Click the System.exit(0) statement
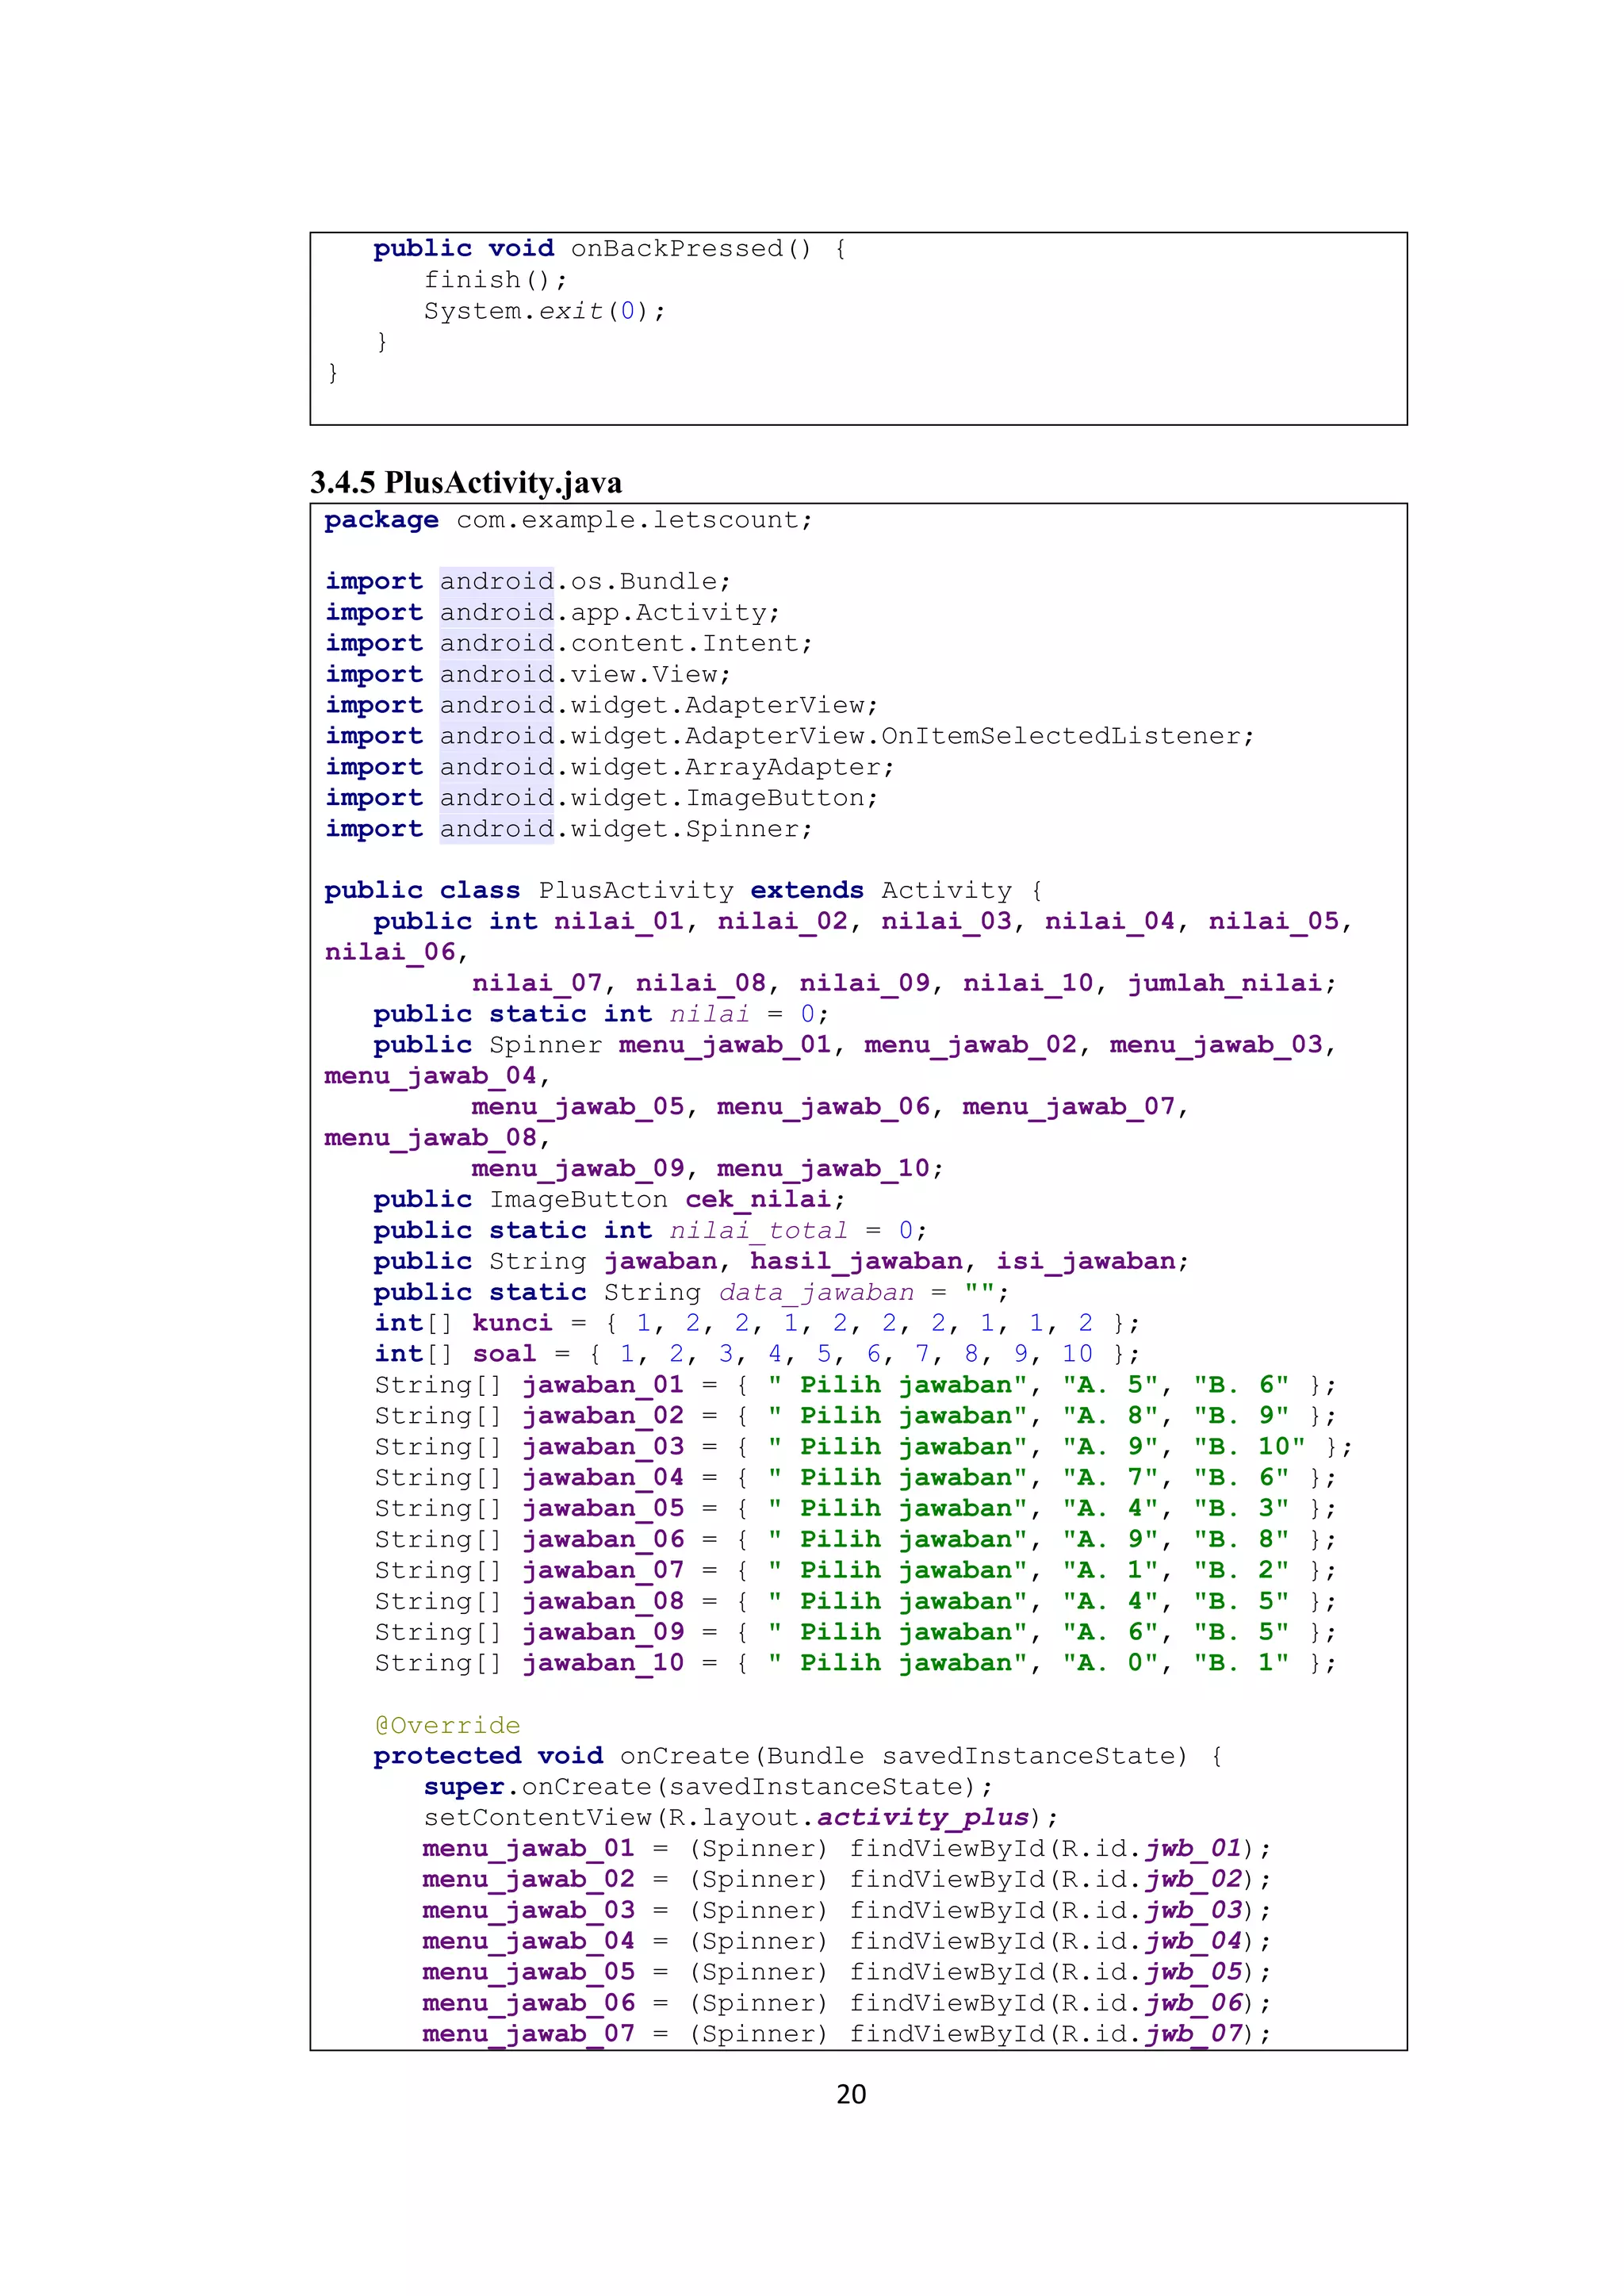The width and height of the screenshot is (1624, 2296). coord(544,311)
